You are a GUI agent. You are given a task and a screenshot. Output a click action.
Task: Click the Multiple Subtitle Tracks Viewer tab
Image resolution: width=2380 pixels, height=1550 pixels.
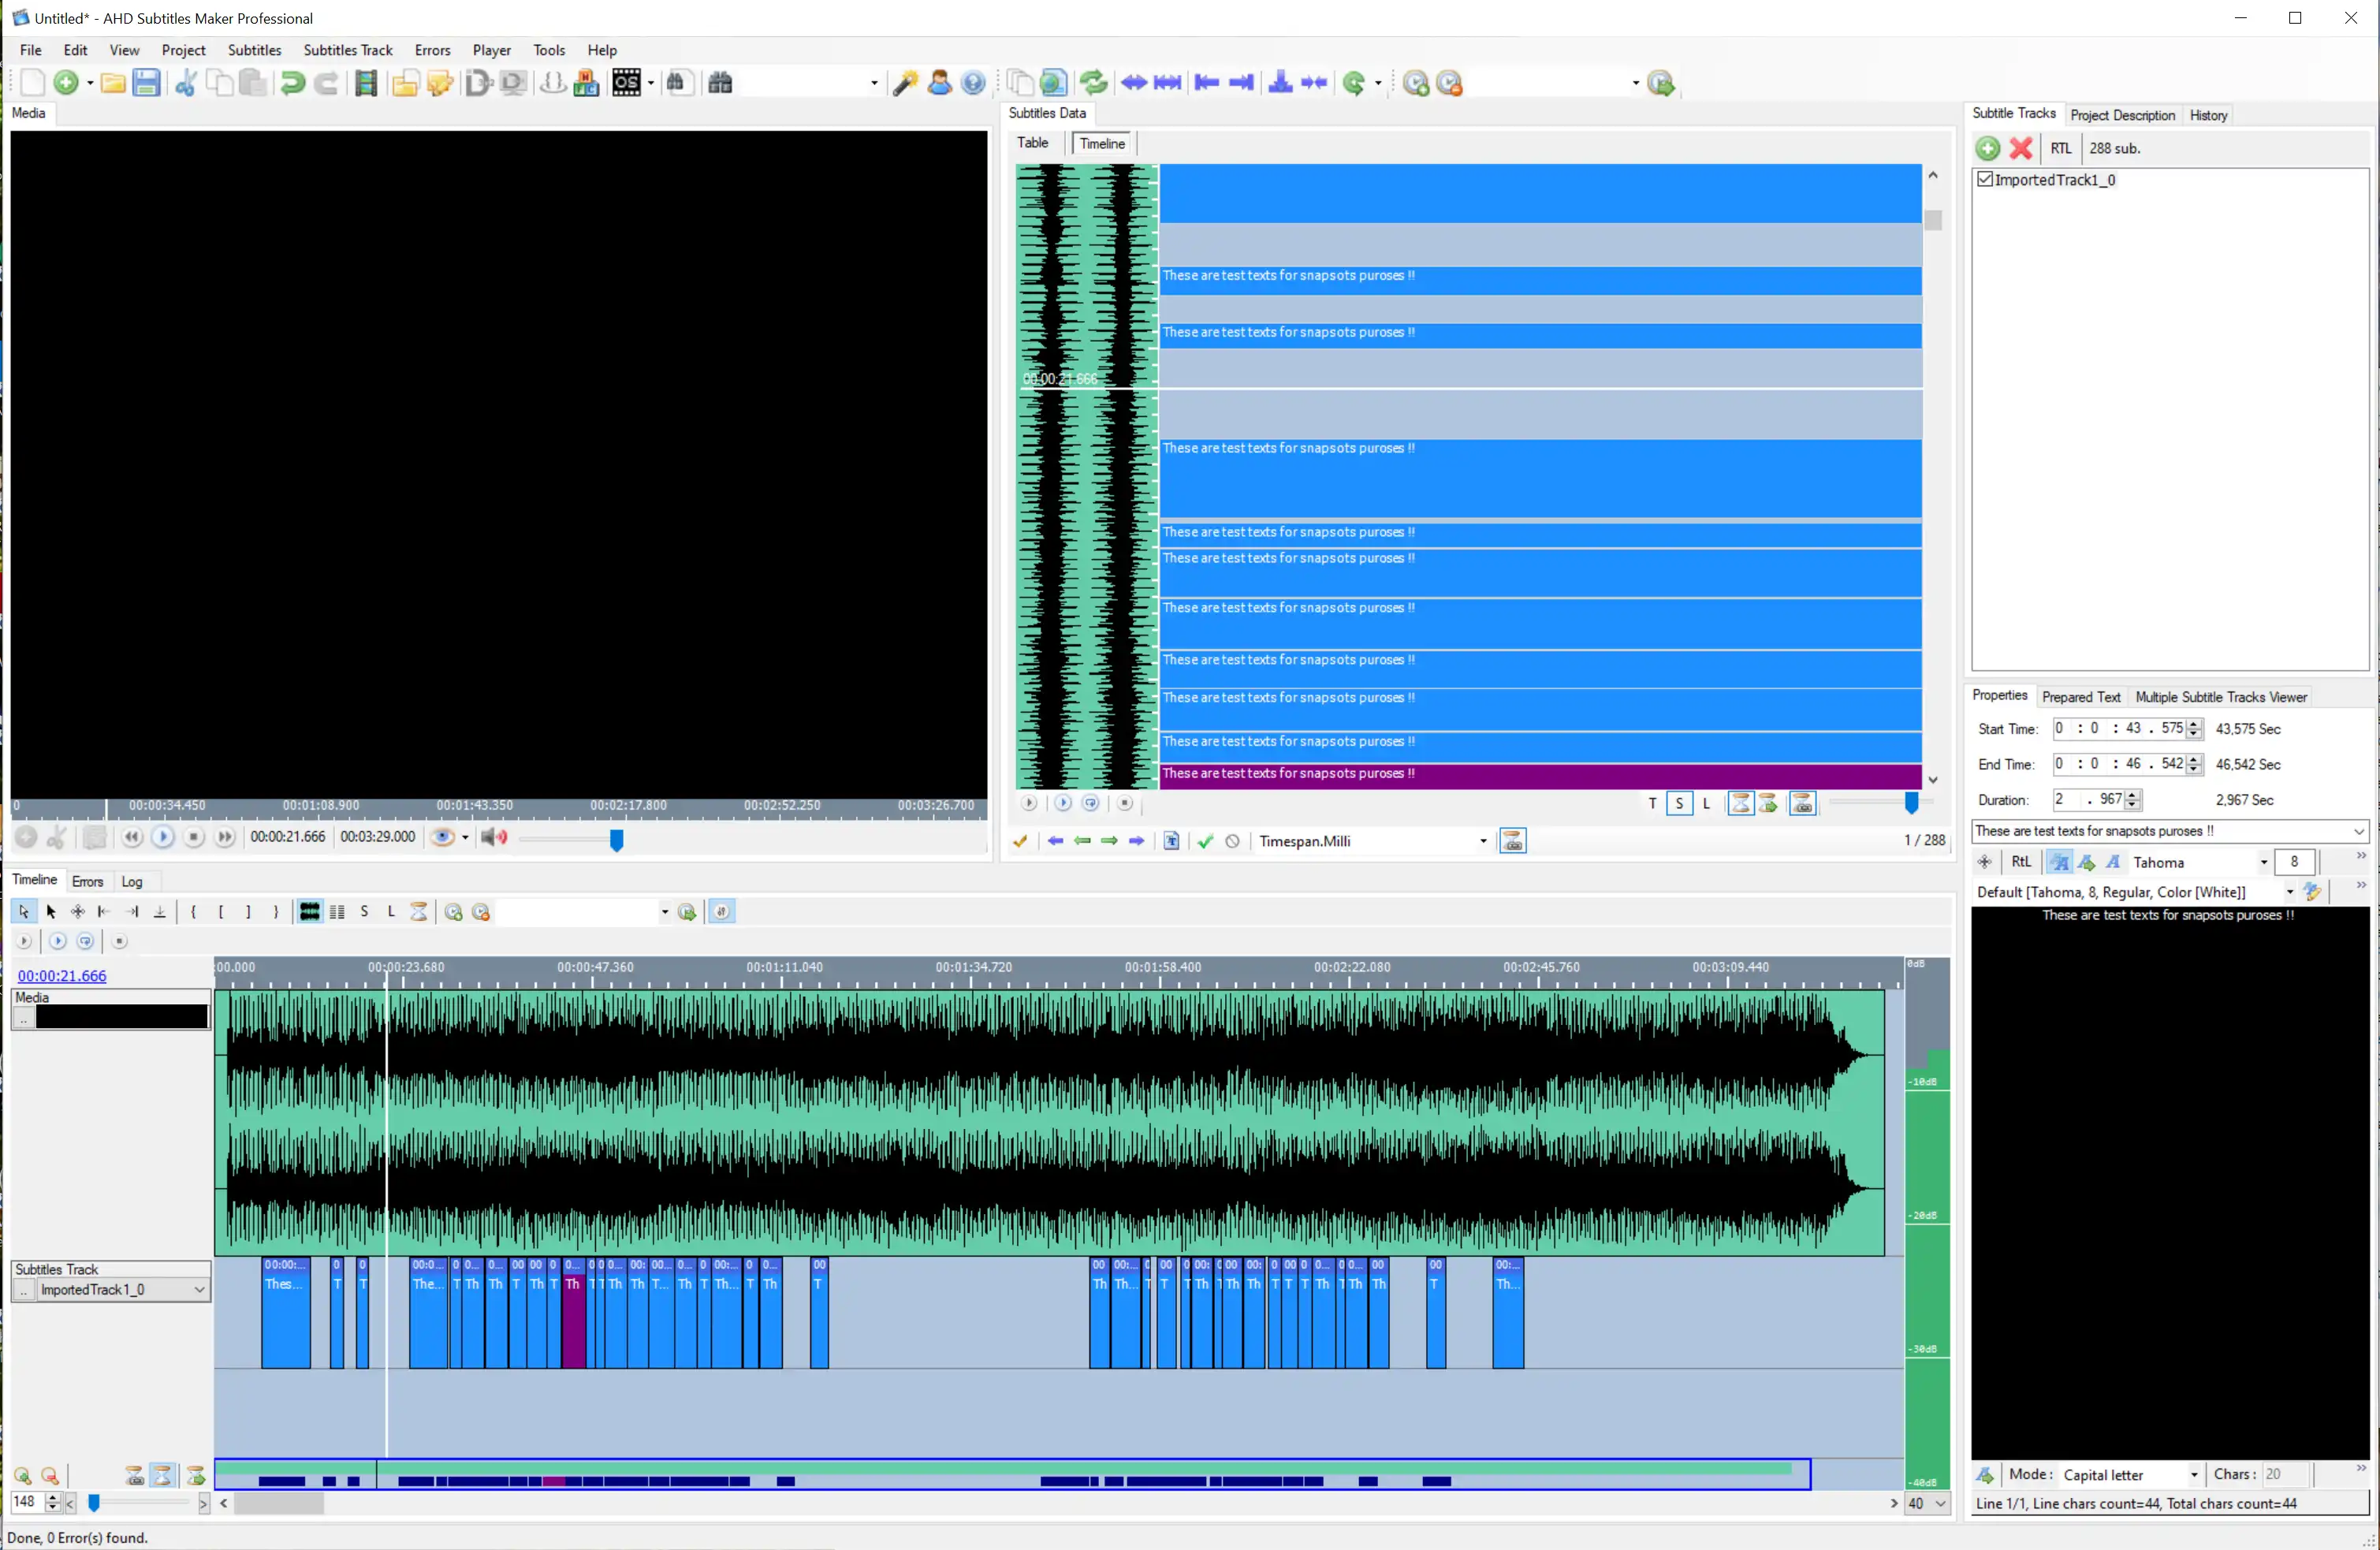(x=2220, y=697)
